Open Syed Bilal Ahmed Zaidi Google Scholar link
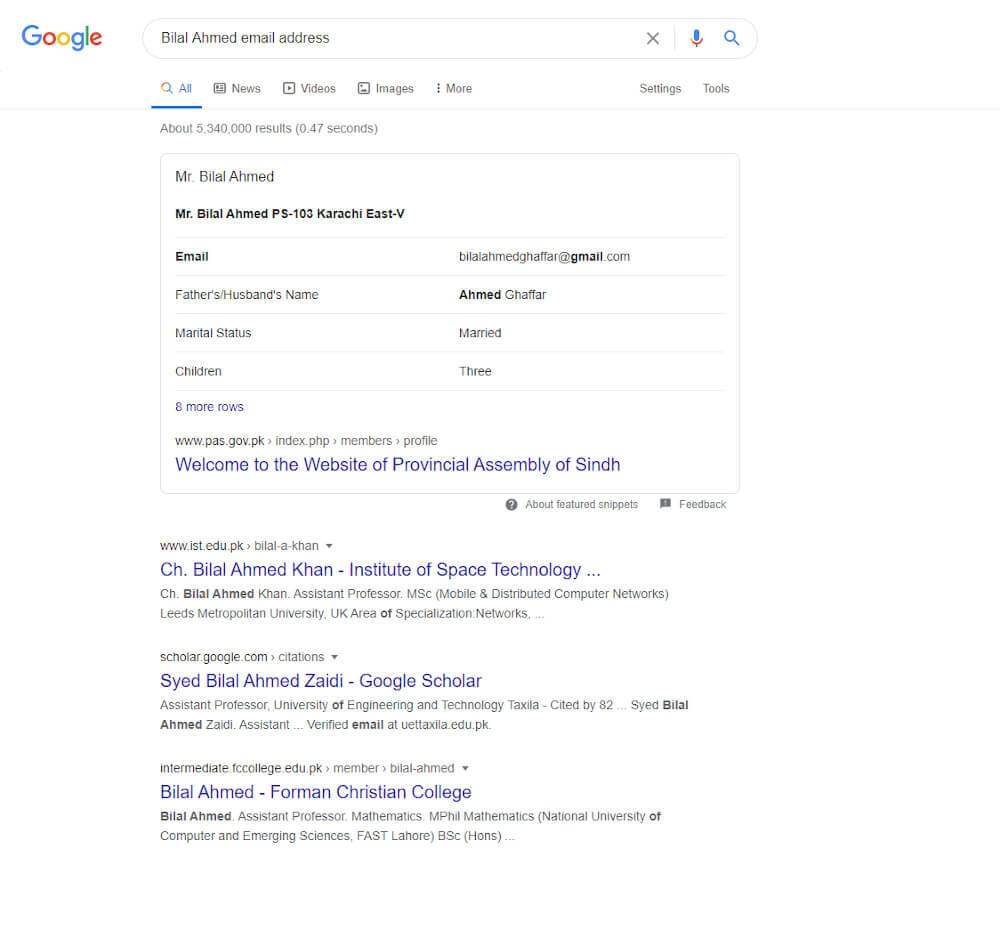The height and width of the screenshot is (930, 1000). pos(320,681)
